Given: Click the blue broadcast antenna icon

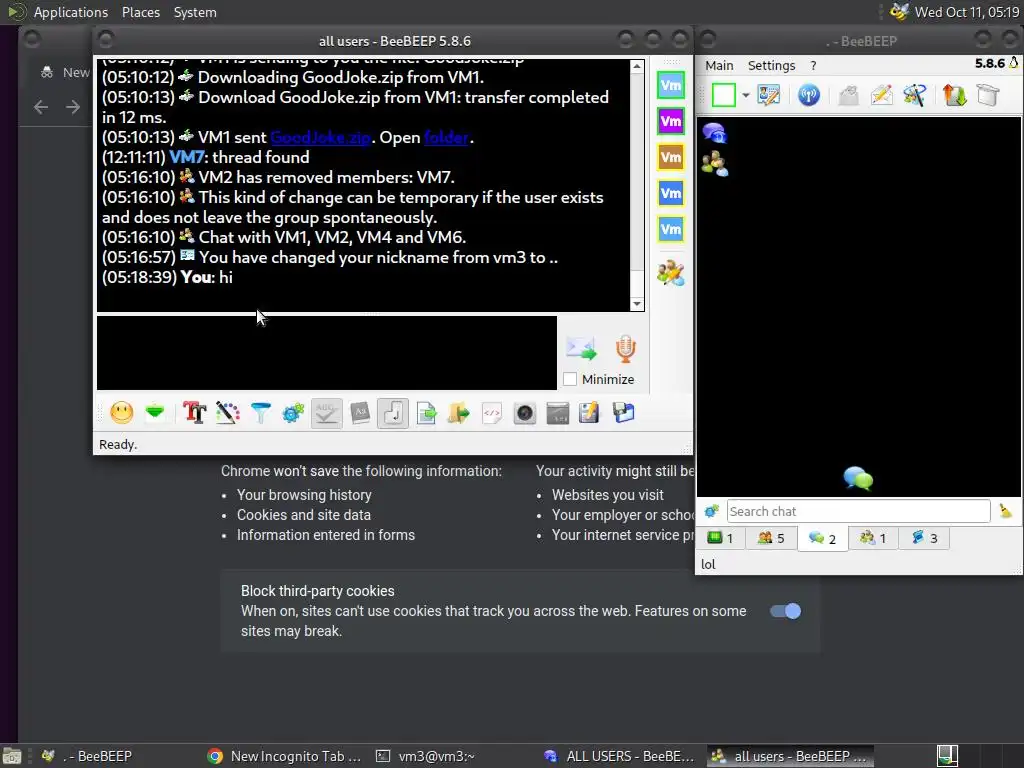Looking at the screenshot, I should 808,95.
